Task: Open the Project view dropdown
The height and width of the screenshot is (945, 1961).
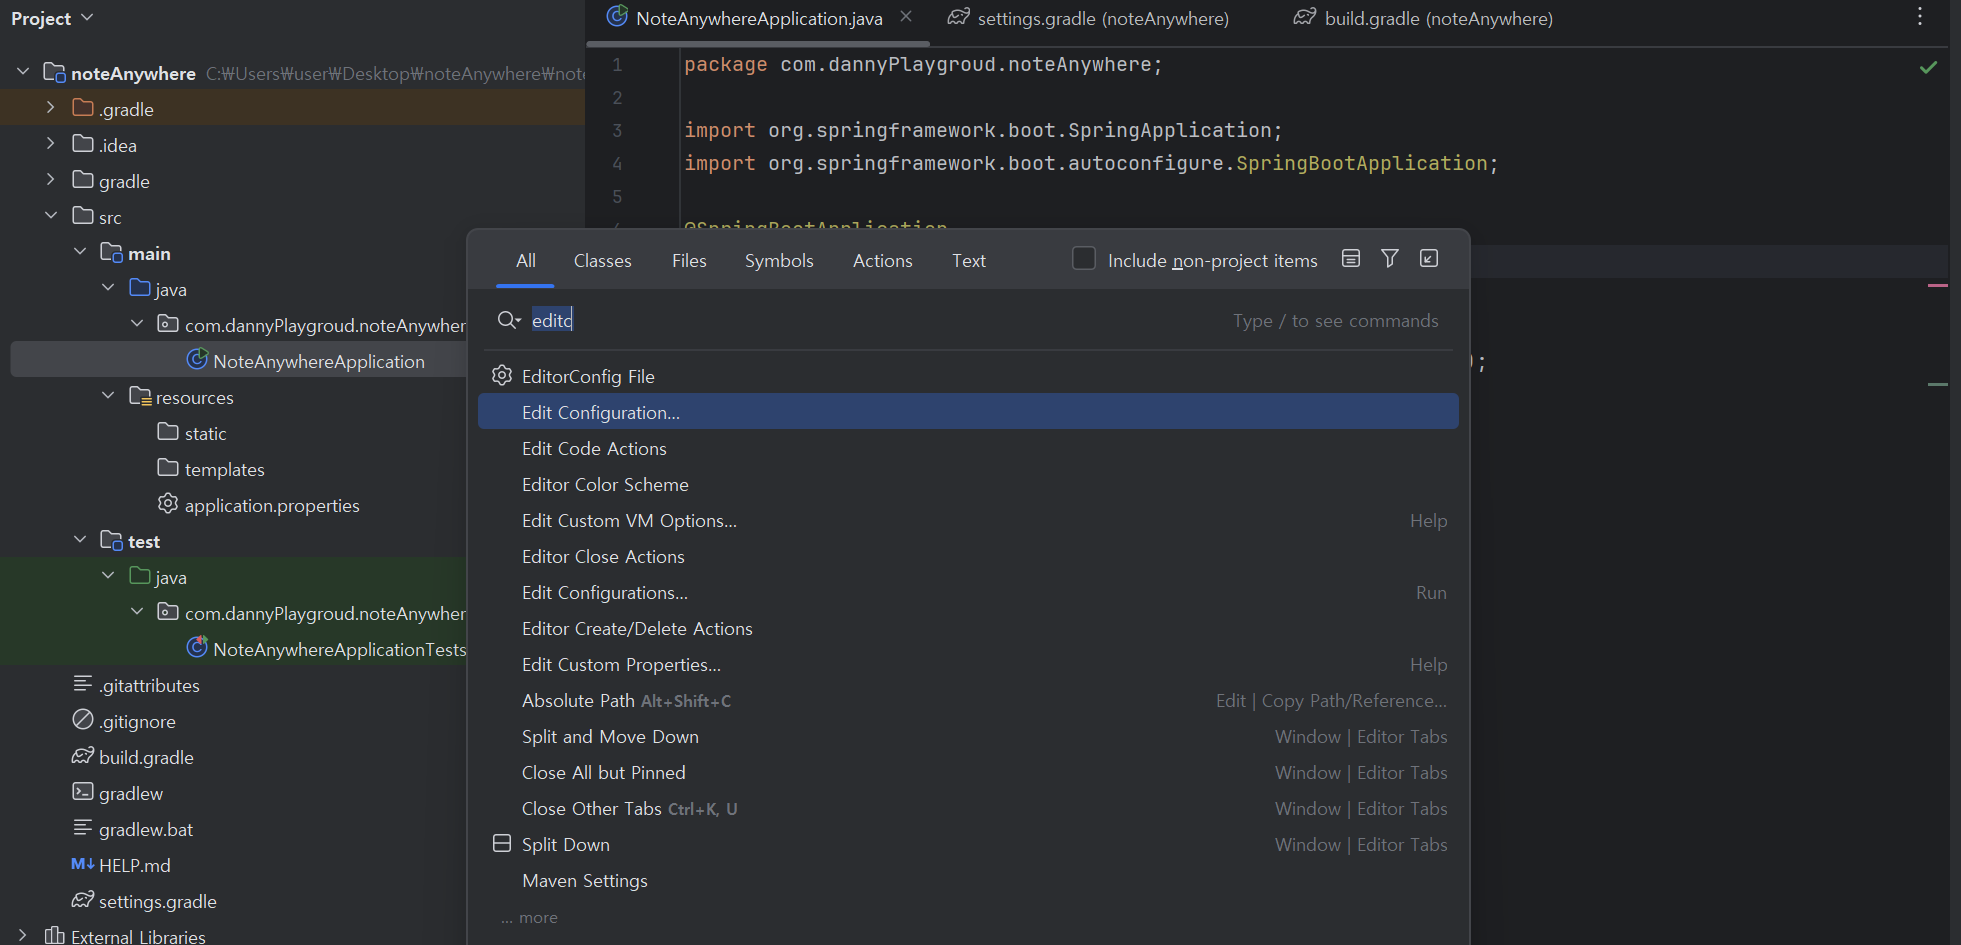Action: pos(52,18)
